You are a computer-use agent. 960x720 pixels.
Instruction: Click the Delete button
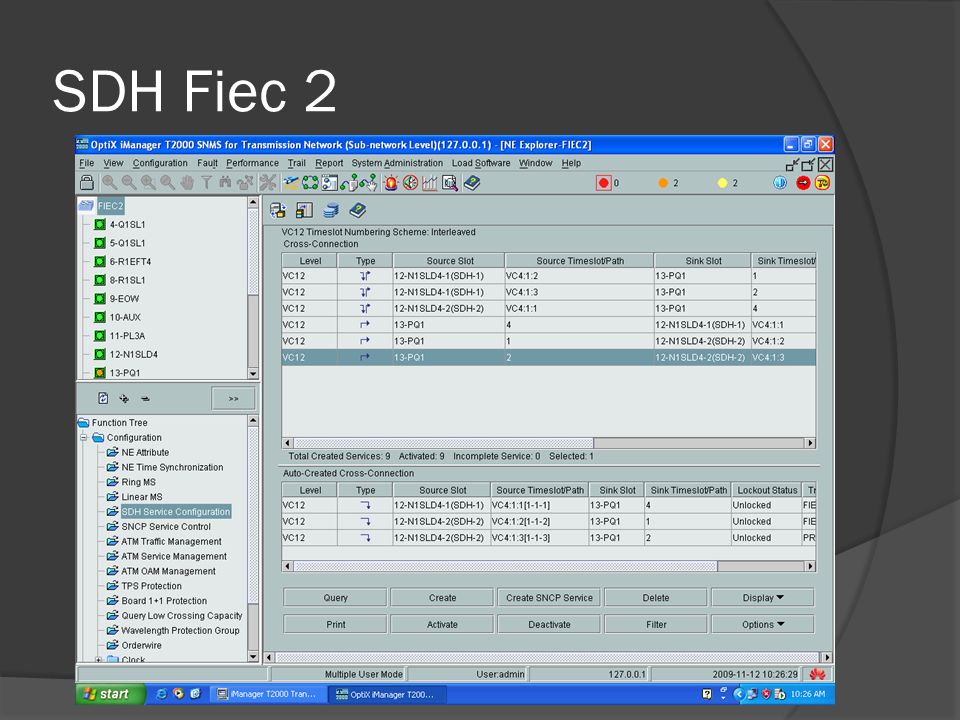656,598
